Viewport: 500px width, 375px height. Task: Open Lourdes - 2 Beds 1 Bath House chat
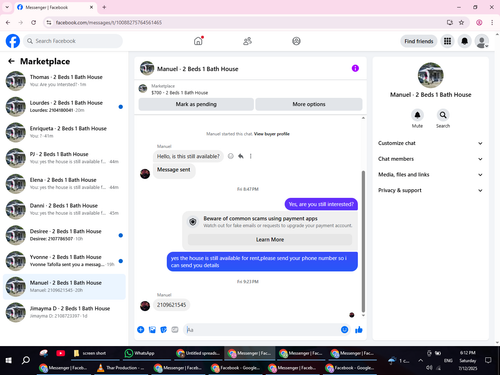point(64,106)
